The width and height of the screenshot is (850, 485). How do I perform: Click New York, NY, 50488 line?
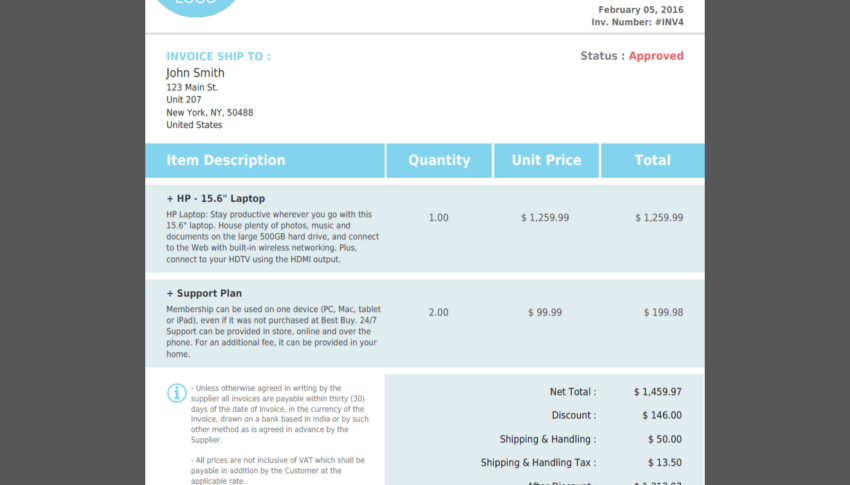[209, 113]
